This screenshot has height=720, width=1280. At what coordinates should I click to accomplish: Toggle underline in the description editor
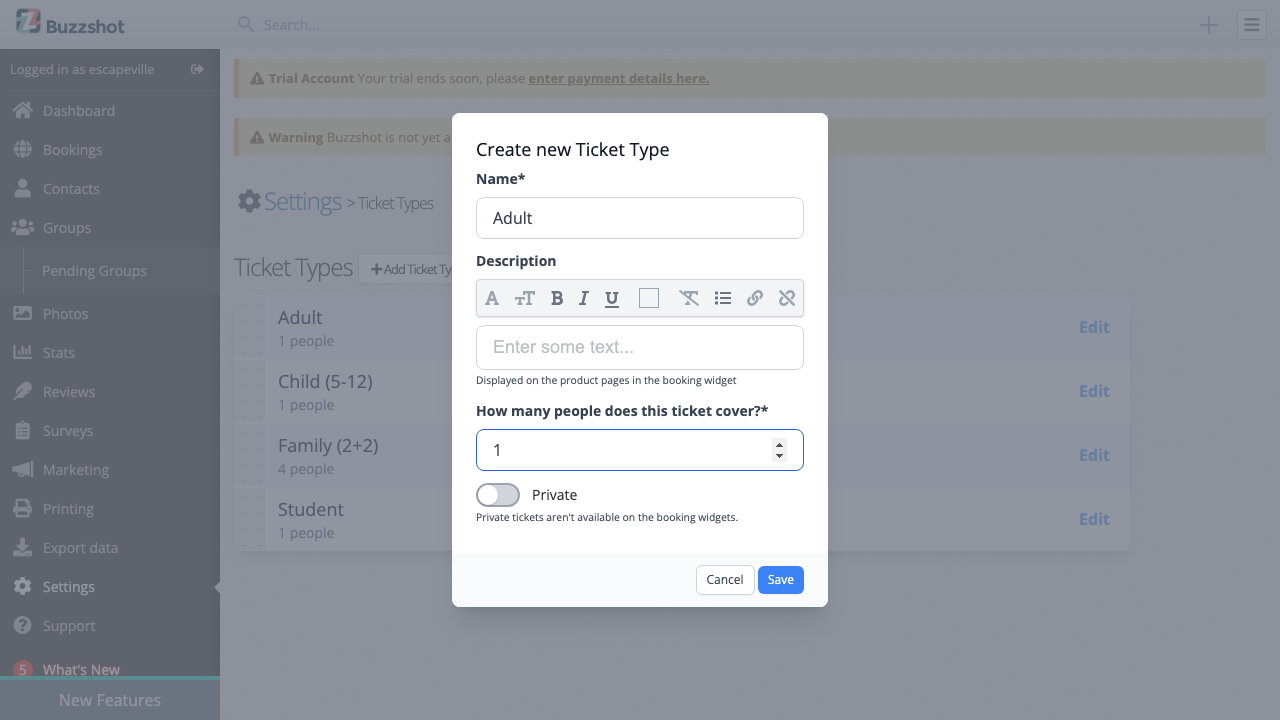coord(611,298)
